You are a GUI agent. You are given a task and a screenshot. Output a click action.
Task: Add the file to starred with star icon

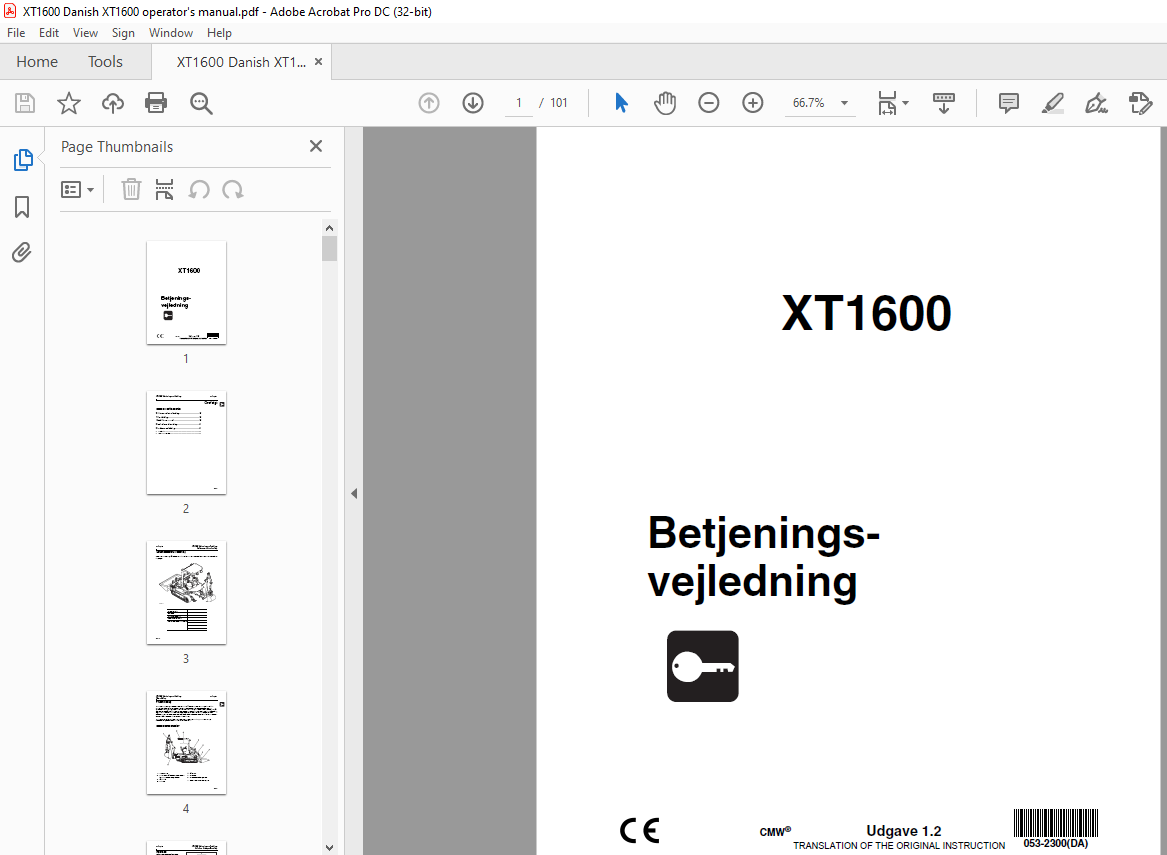click(68, 103)
